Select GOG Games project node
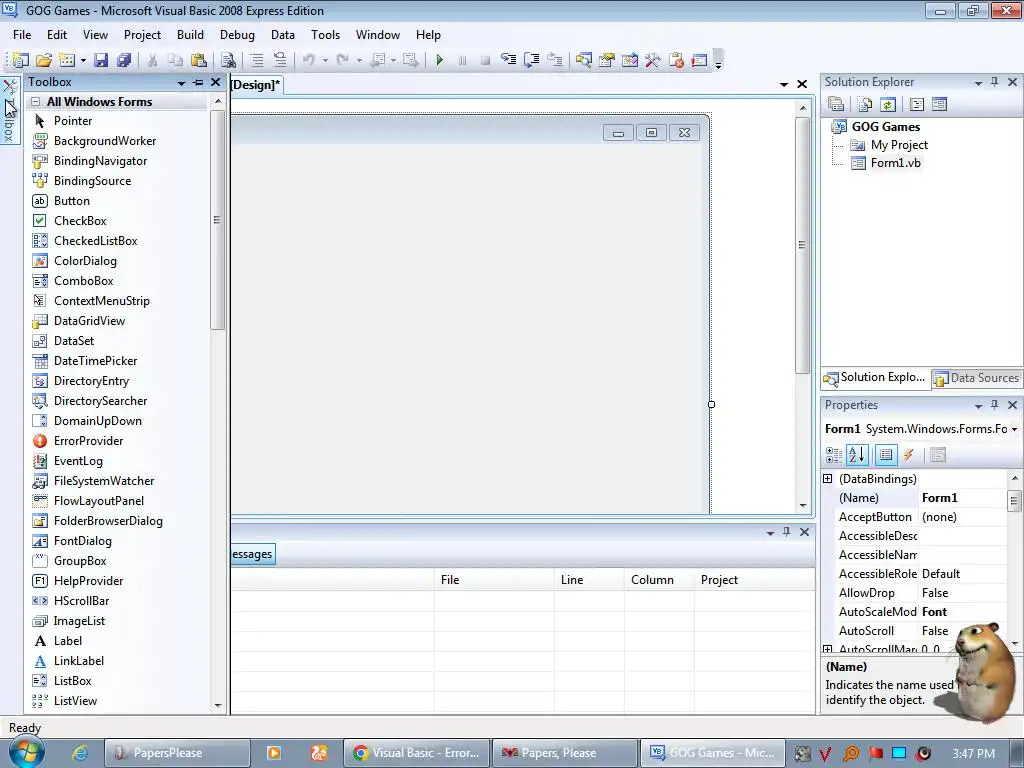This screenshot has width=1024, height=768. [x=886, y=127]
